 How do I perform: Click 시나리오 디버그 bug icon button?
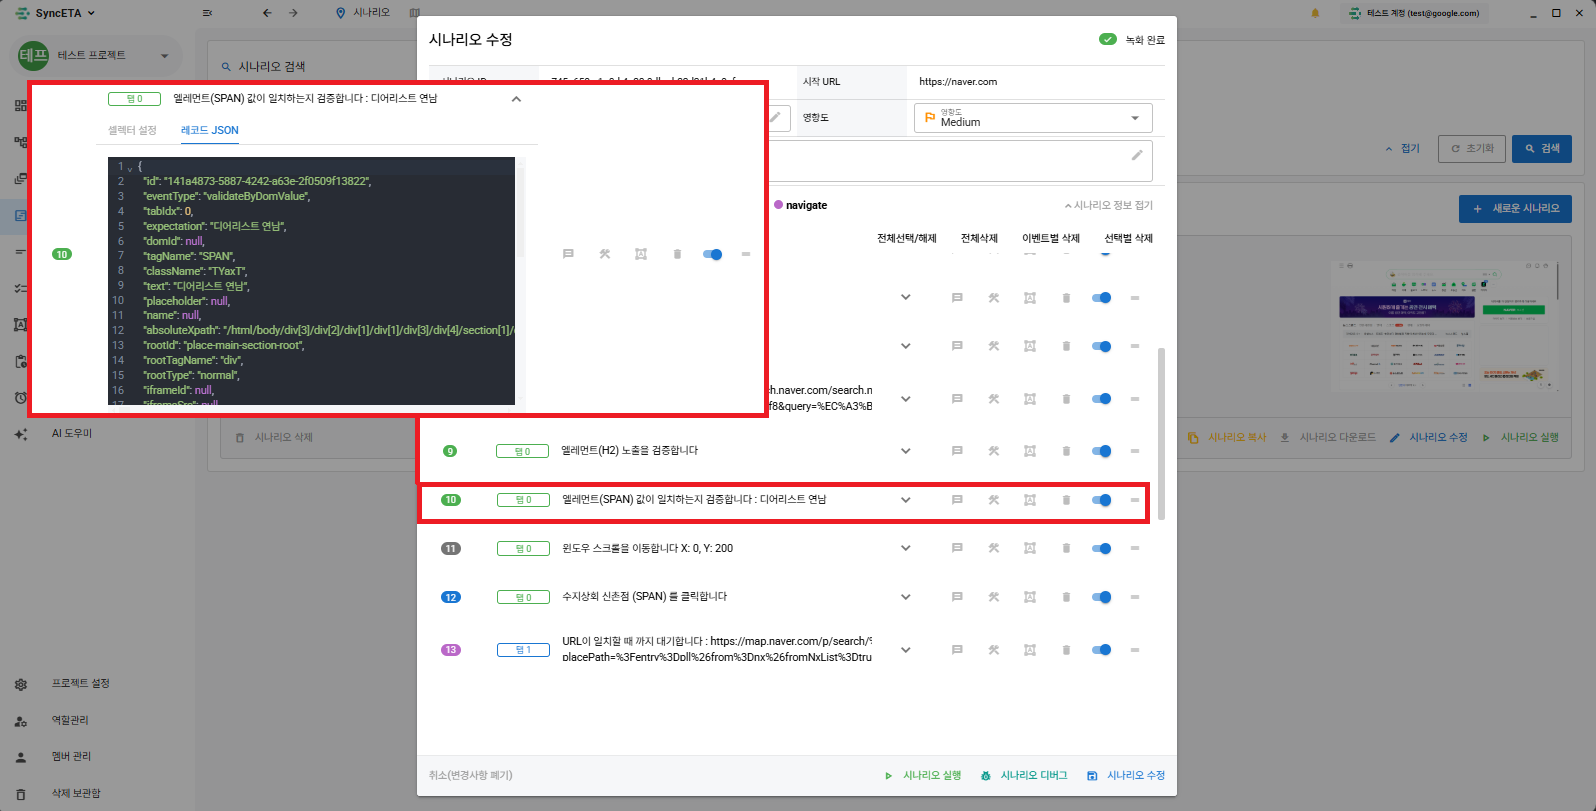tap(1024, 775)
